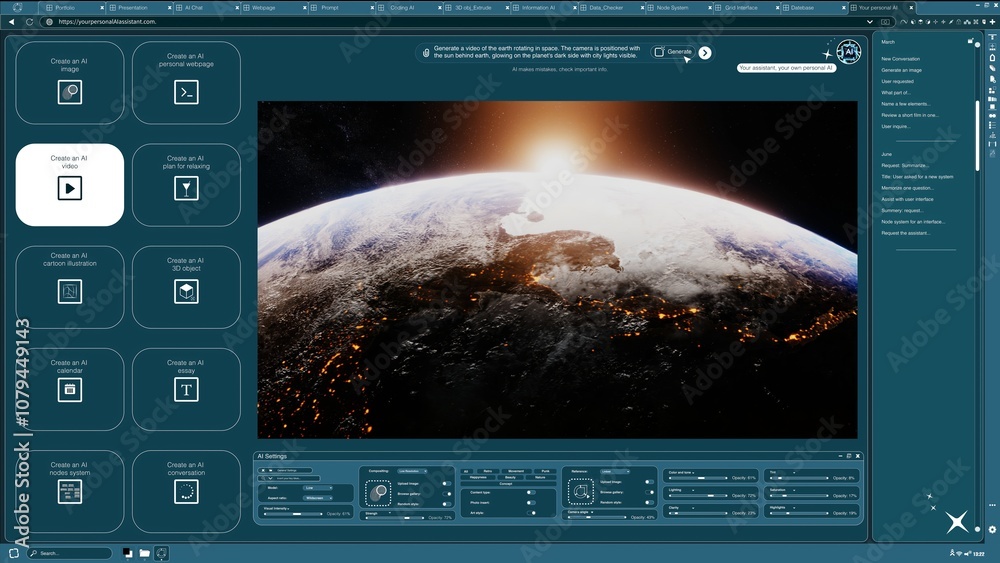The width and height of the screenshot is (1000, 563).
Task: Open the Create an AI 3D object card
Action: pyautogui.click(x=186, y=287)
